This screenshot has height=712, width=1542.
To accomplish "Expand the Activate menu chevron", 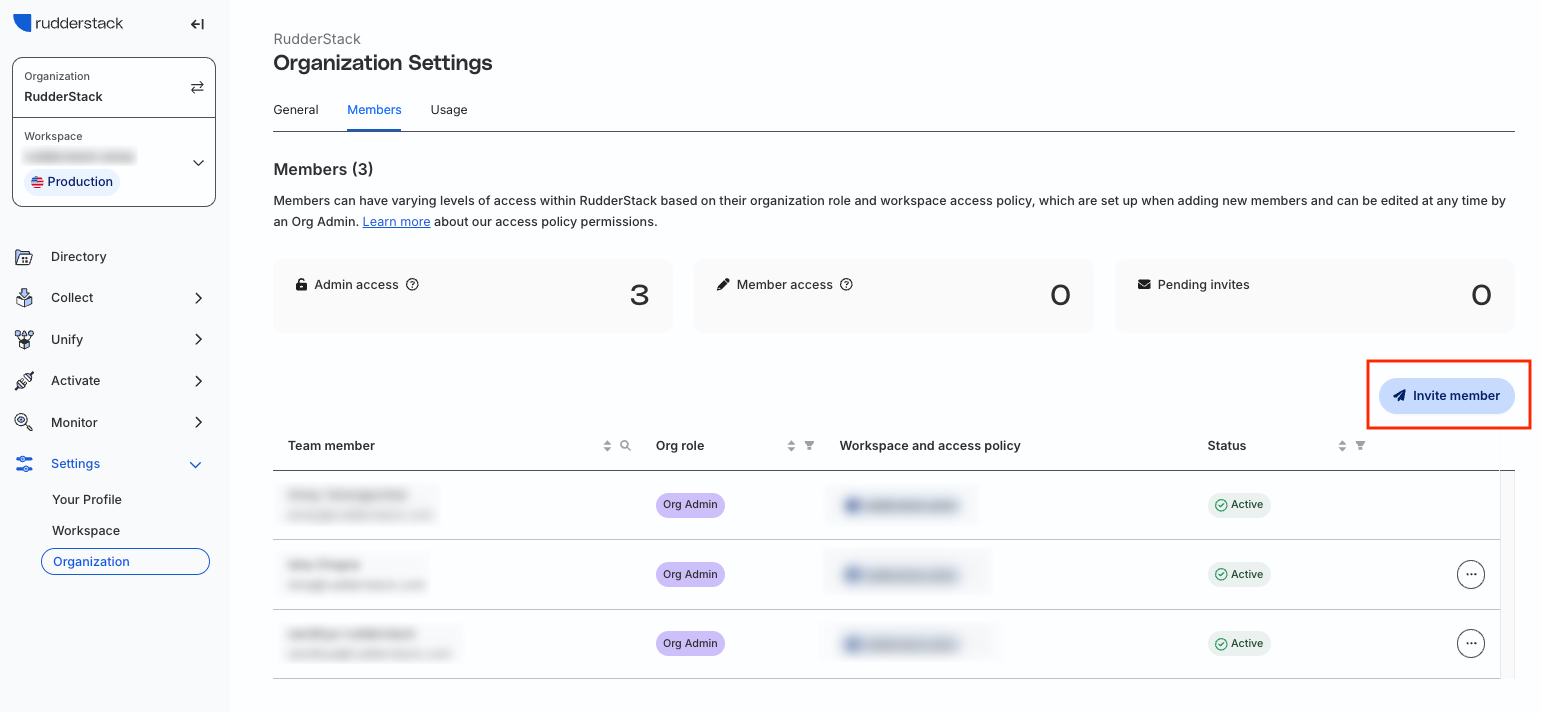I will tap(198, 381).
